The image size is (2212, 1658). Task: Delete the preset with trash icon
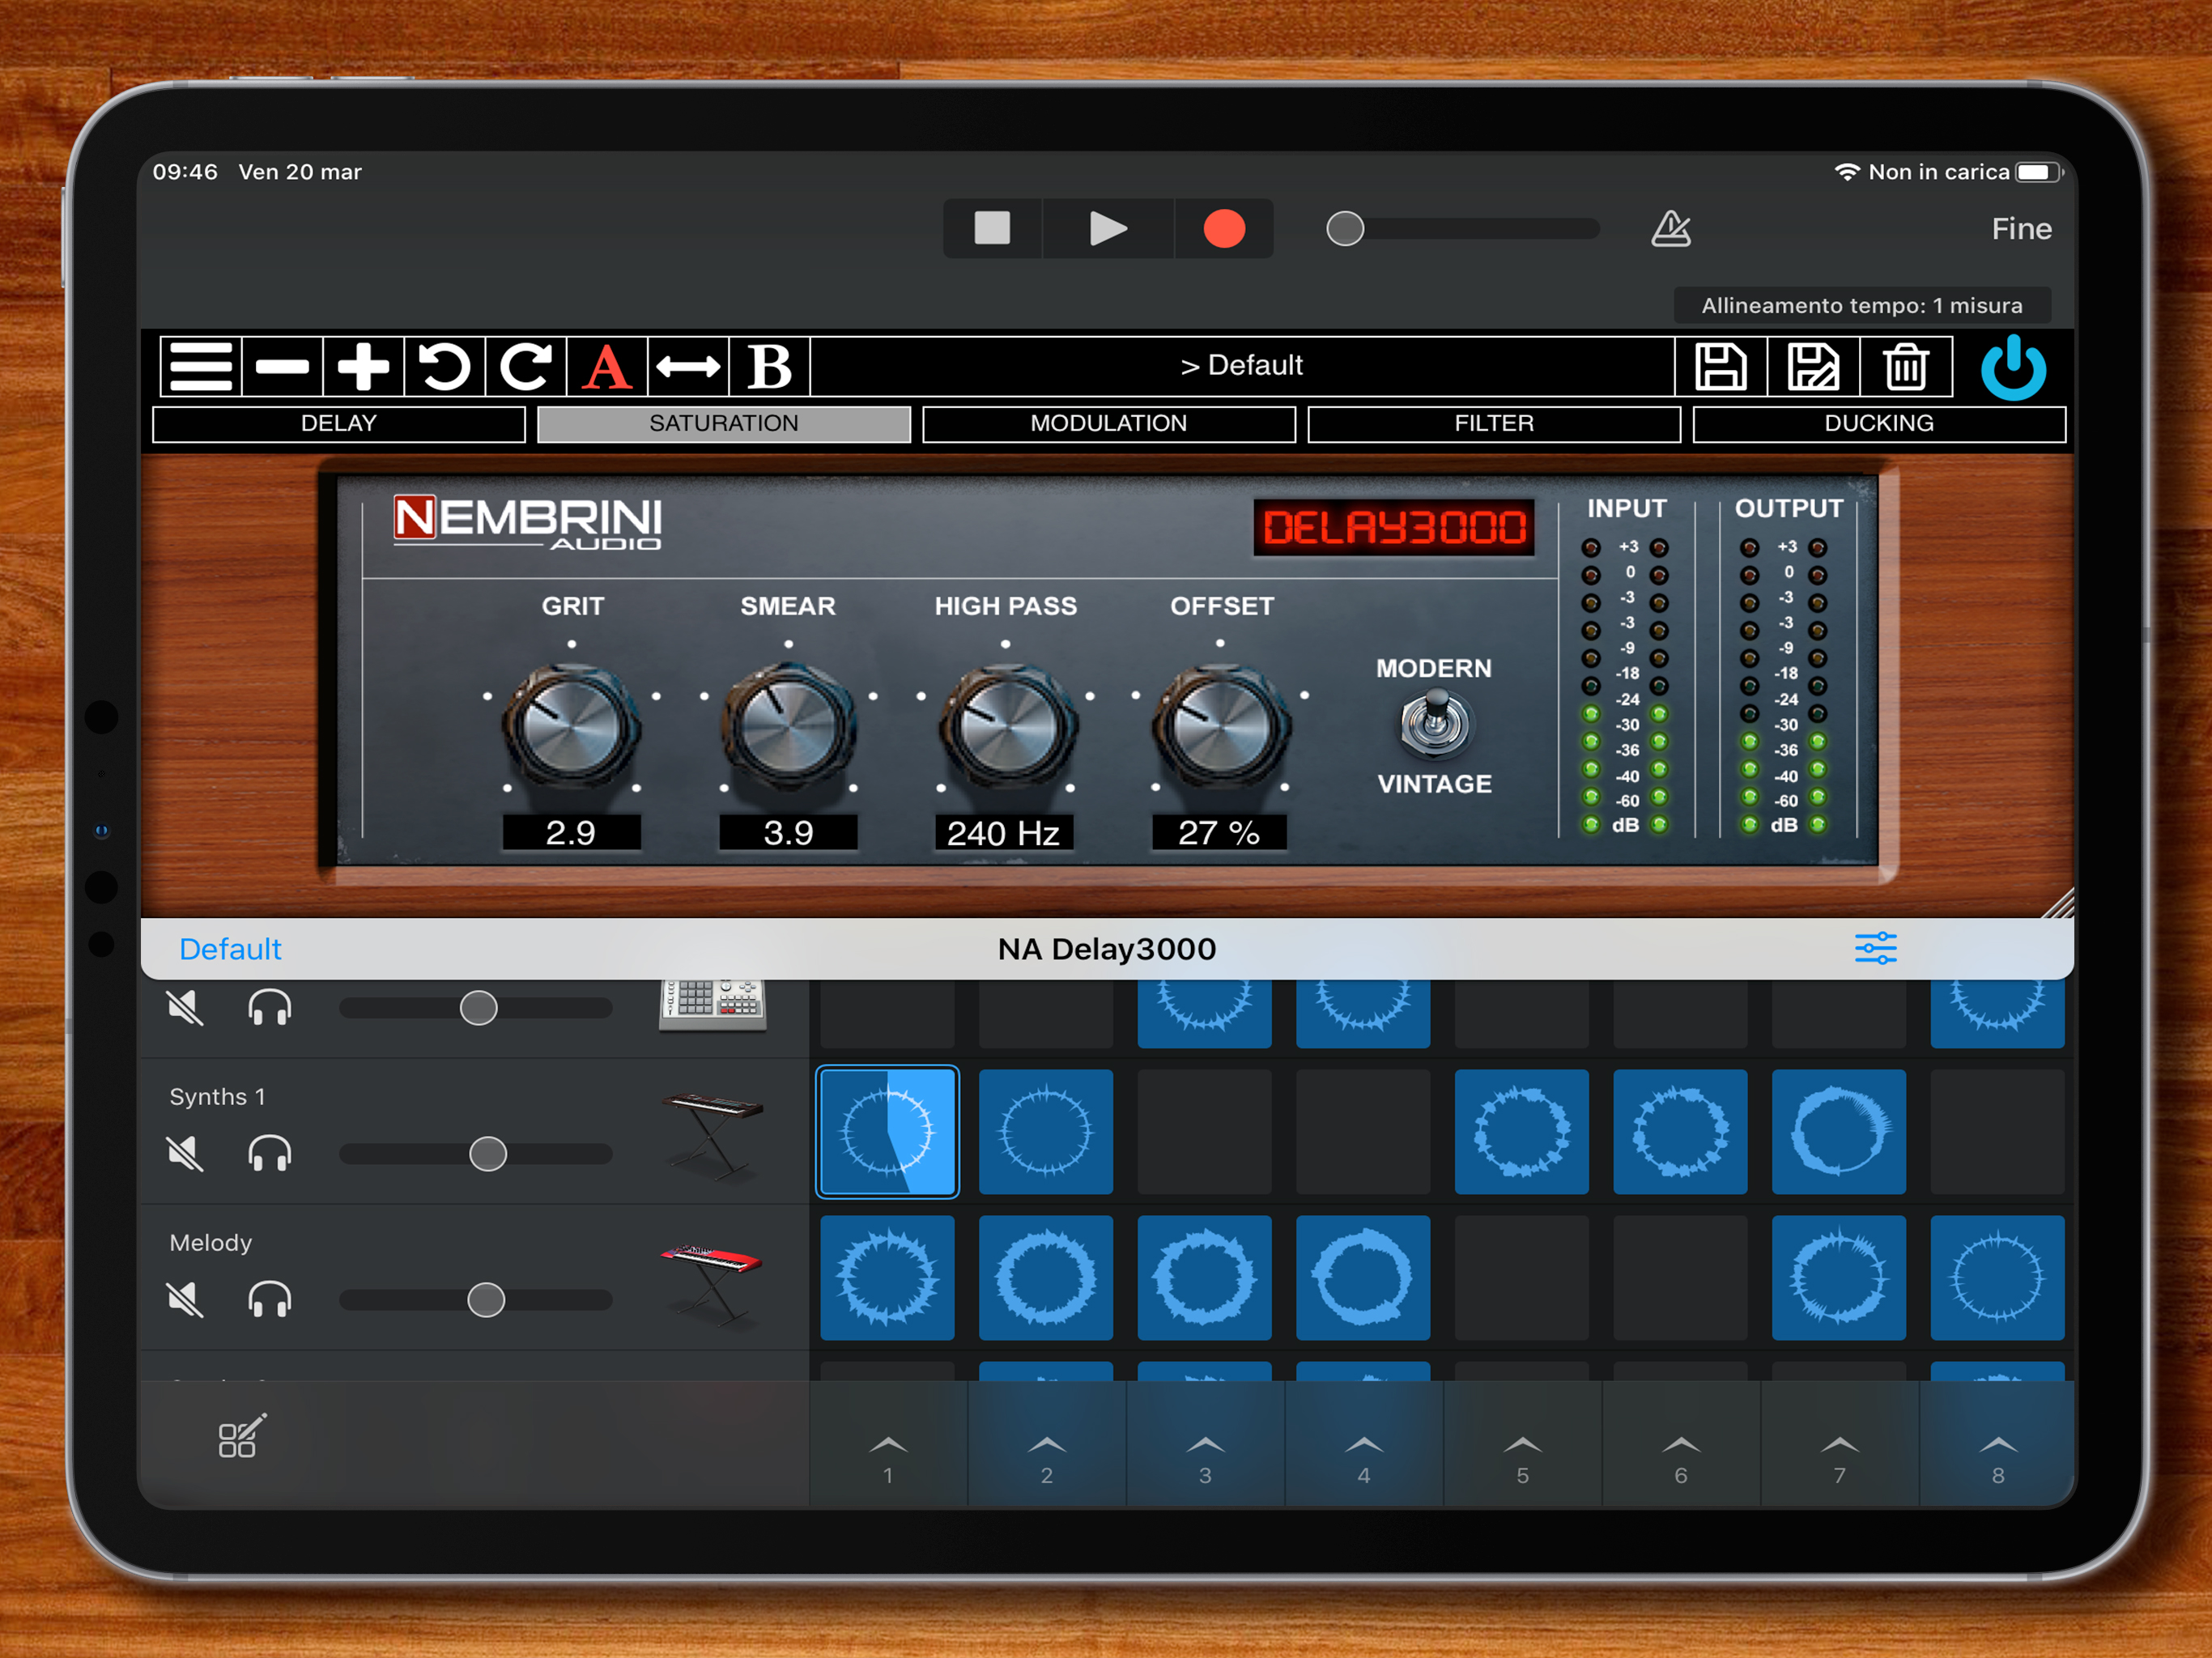pos(1906,366)
